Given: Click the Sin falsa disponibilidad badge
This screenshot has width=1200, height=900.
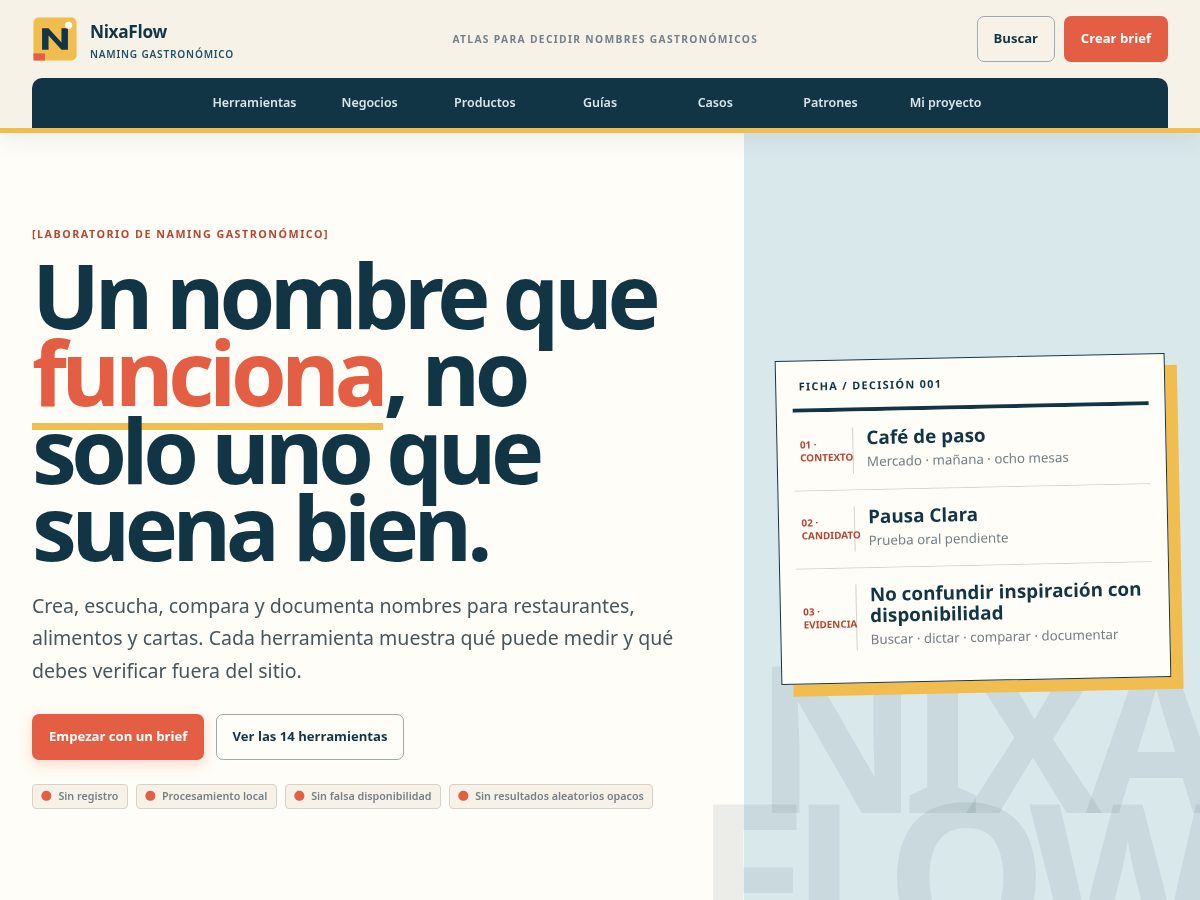Looking at the screenshot, I should [363, 796].
